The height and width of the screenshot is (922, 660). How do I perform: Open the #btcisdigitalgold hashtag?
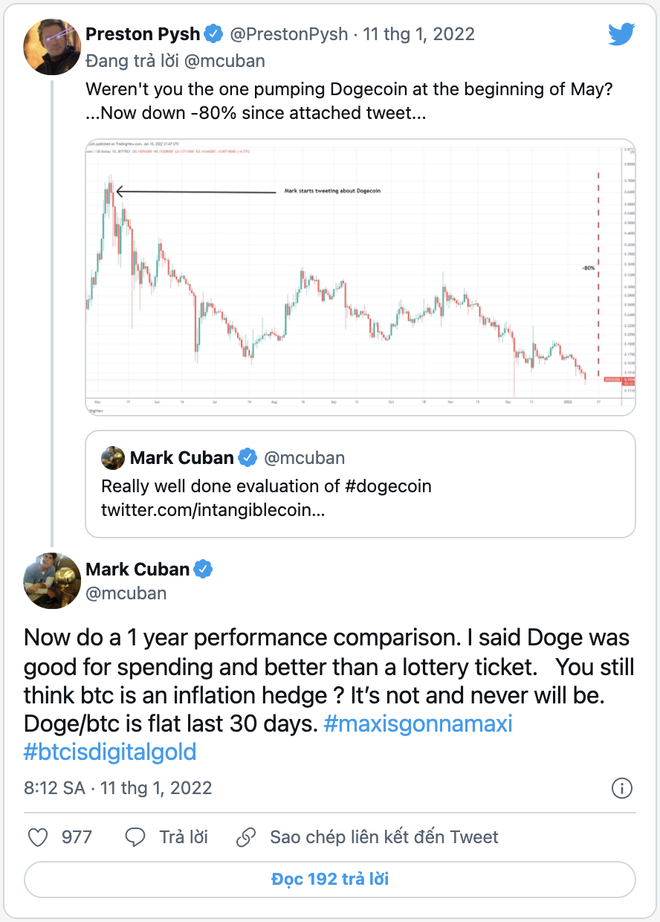[x=110, y=752]
